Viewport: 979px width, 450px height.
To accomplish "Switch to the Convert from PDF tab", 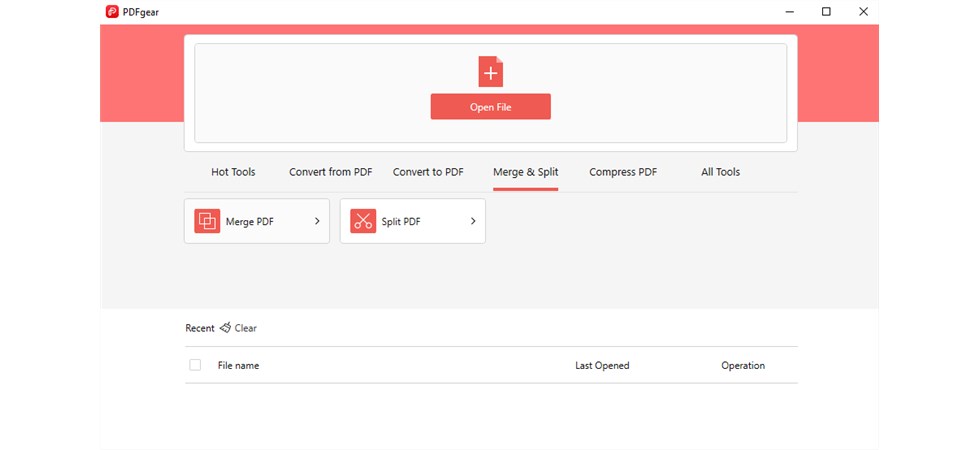I will click(x=330, y=172).
